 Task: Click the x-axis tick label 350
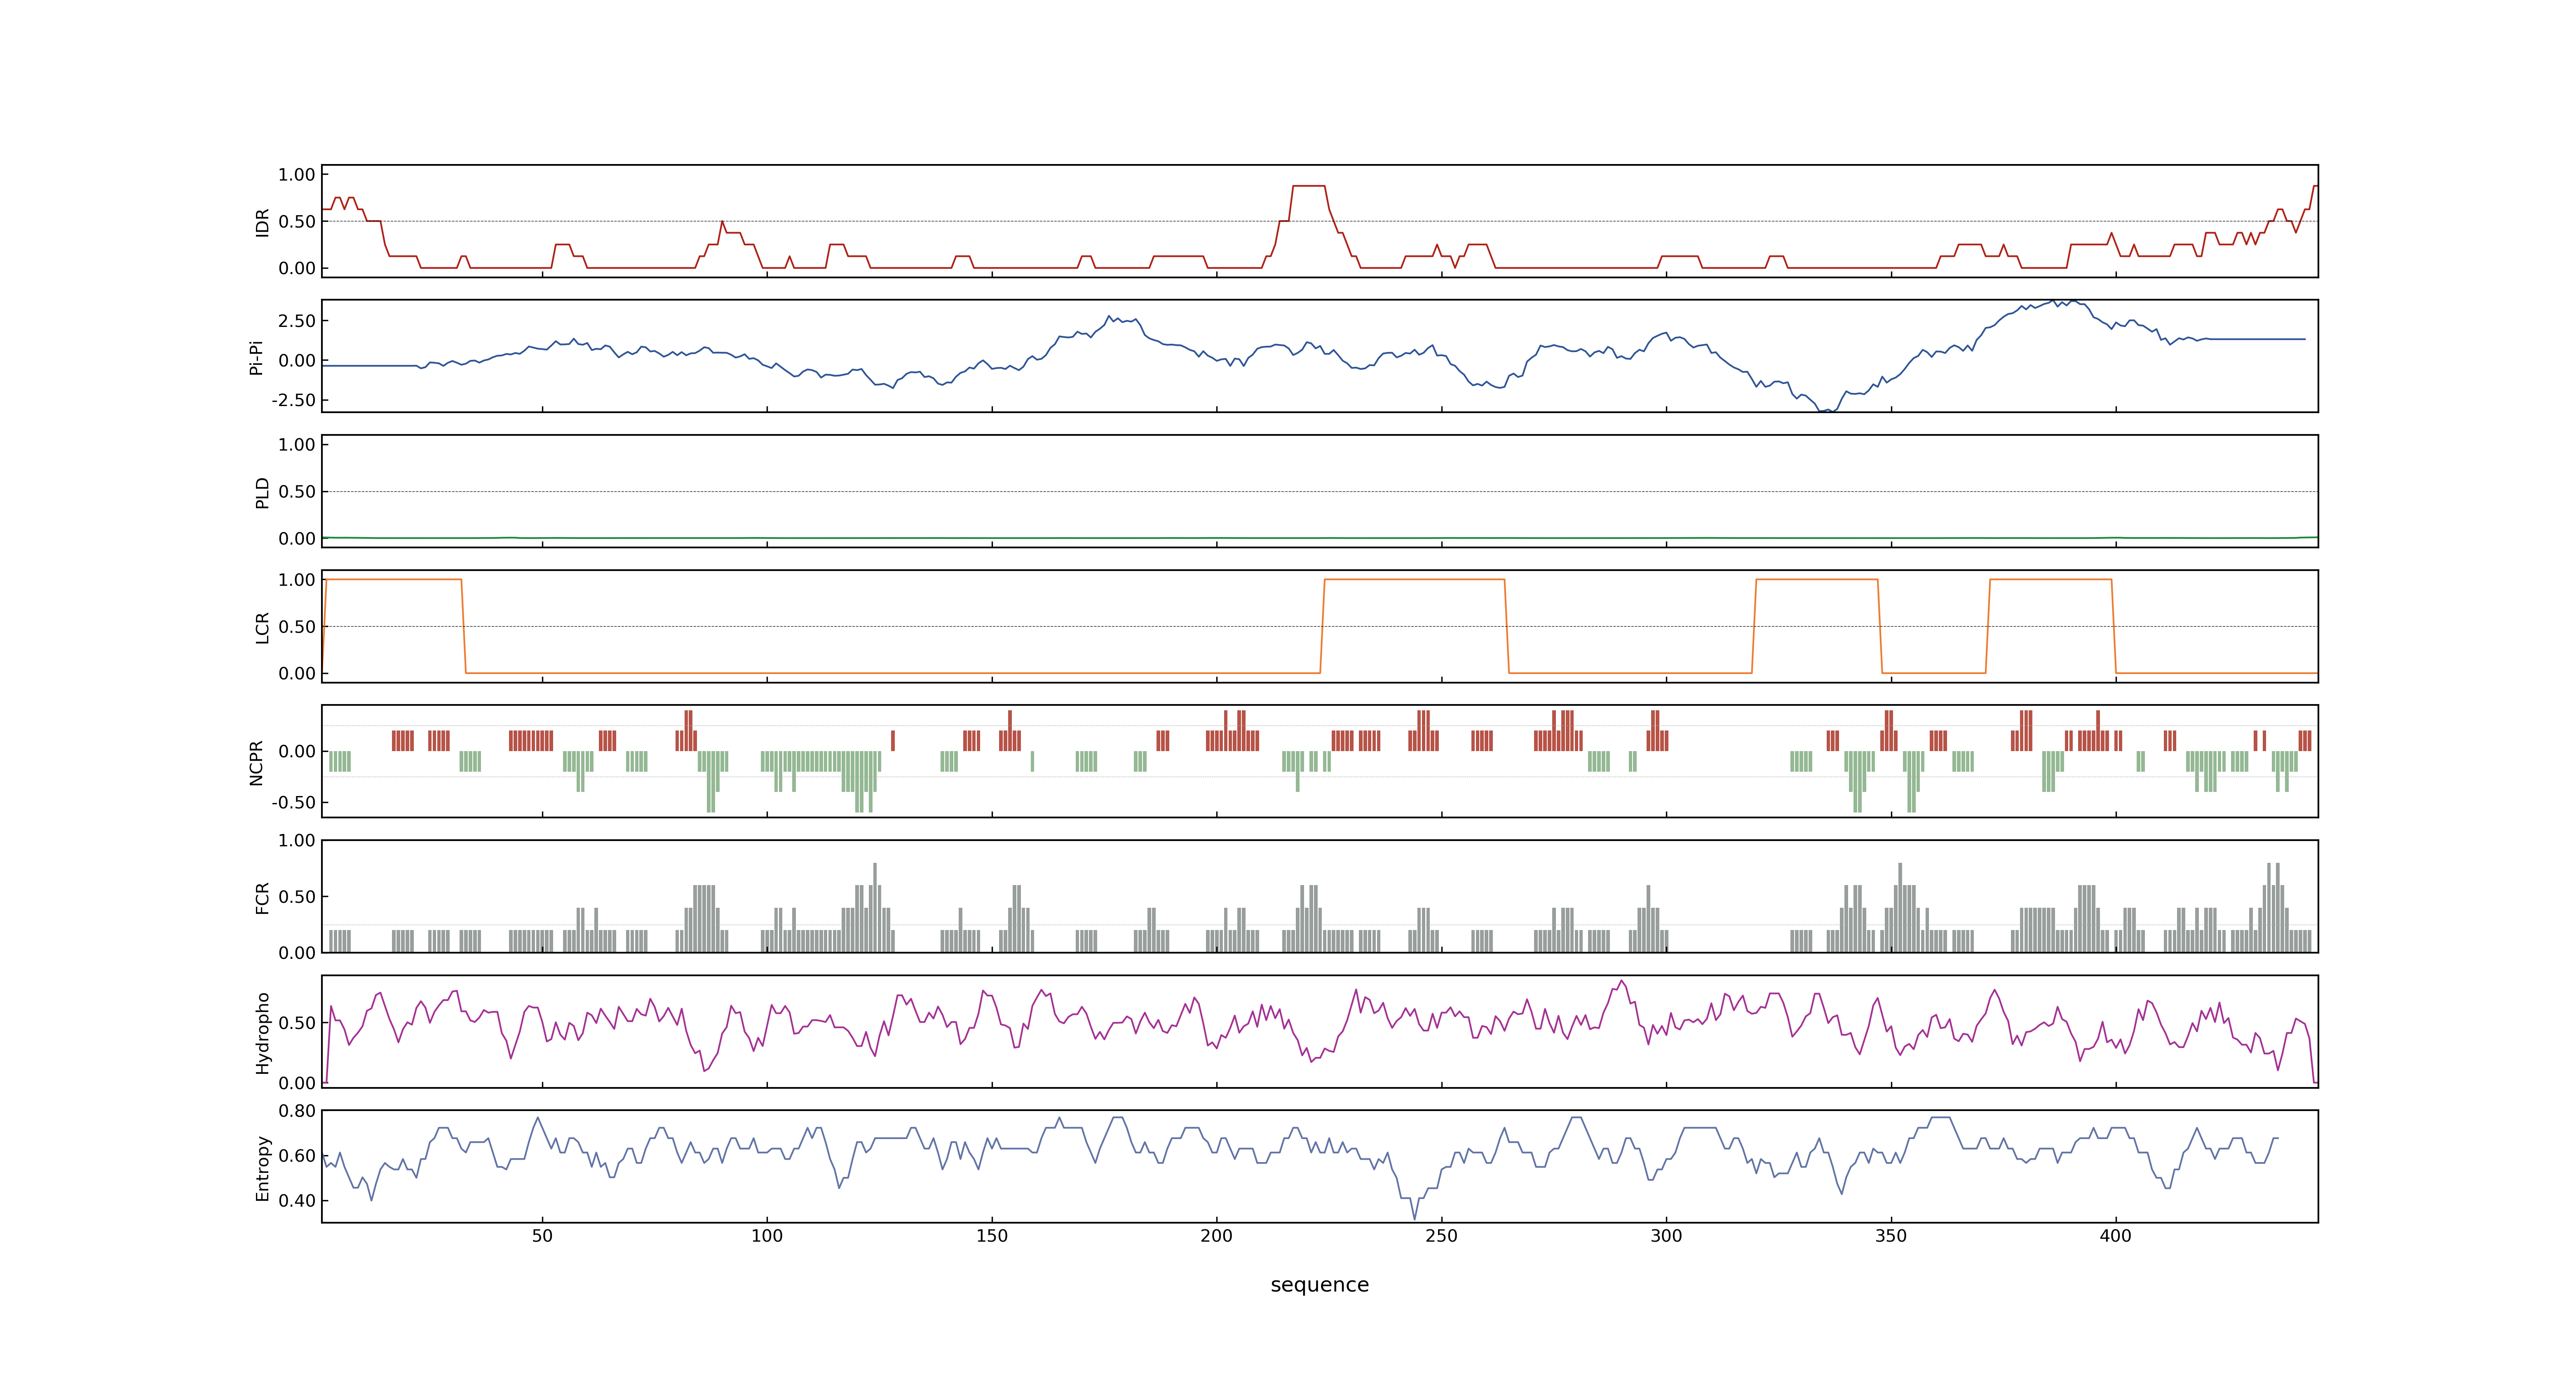(x=1891, y=1236)
